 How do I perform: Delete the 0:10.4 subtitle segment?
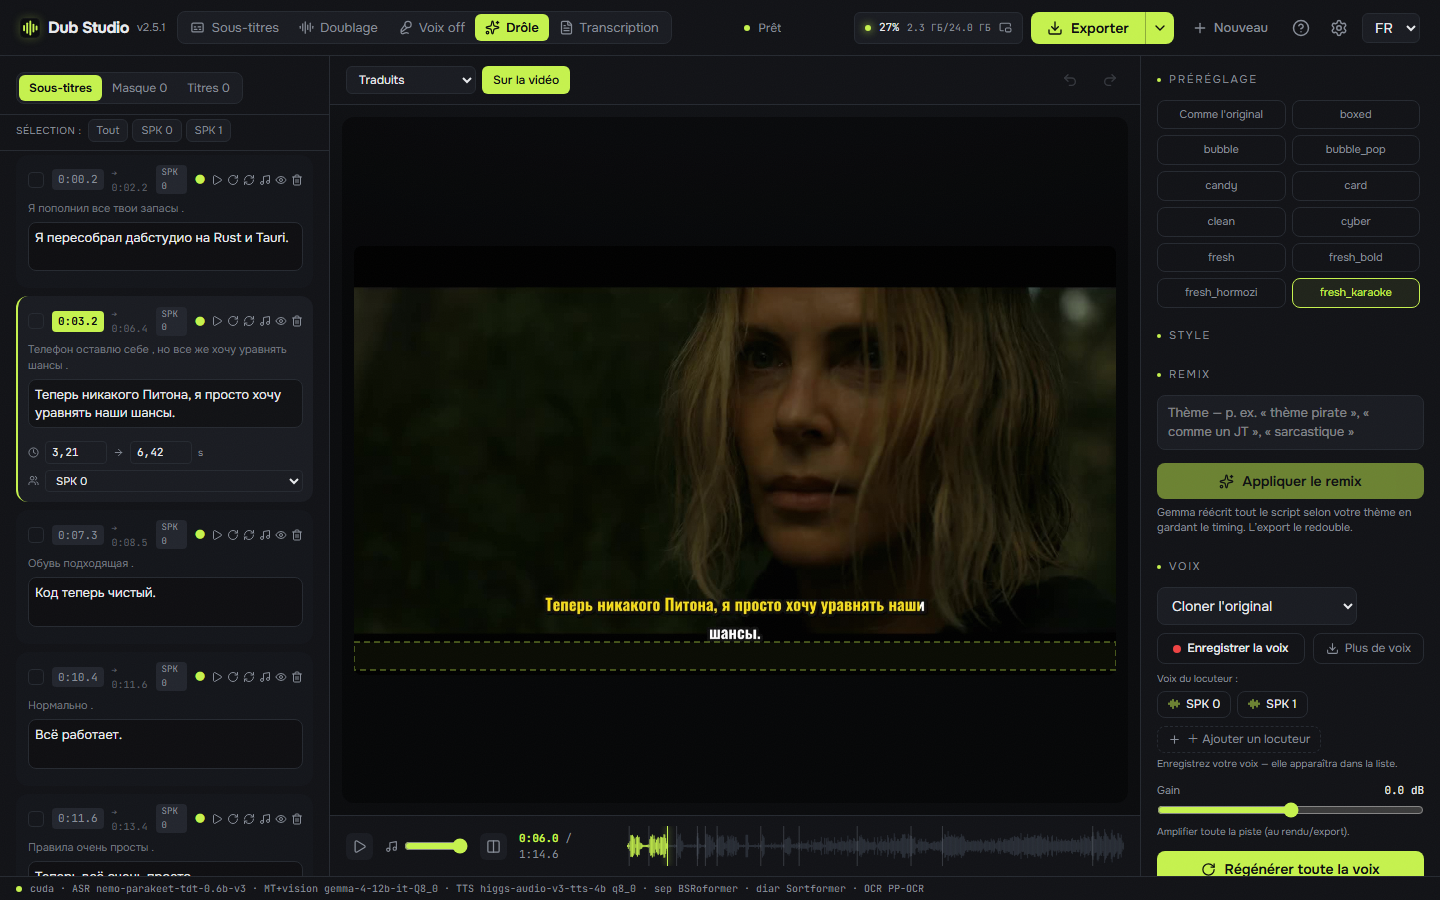[297, 677]
